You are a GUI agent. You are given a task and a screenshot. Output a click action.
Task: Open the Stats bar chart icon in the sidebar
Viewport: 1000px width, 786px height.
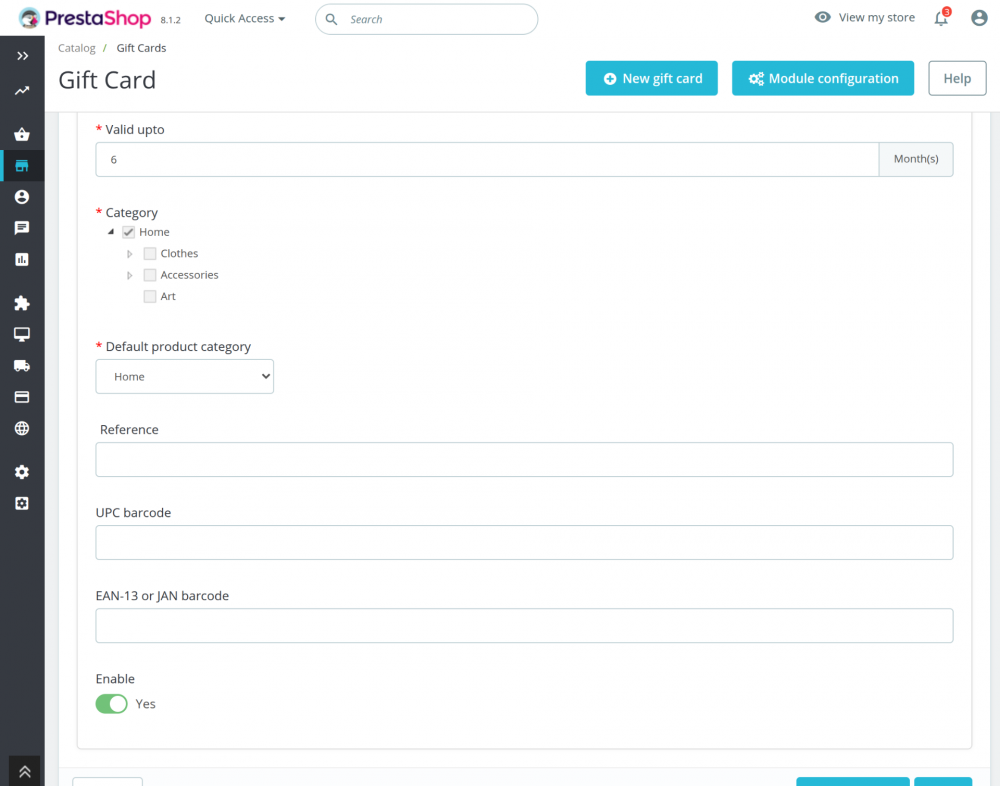coord(22,260)
